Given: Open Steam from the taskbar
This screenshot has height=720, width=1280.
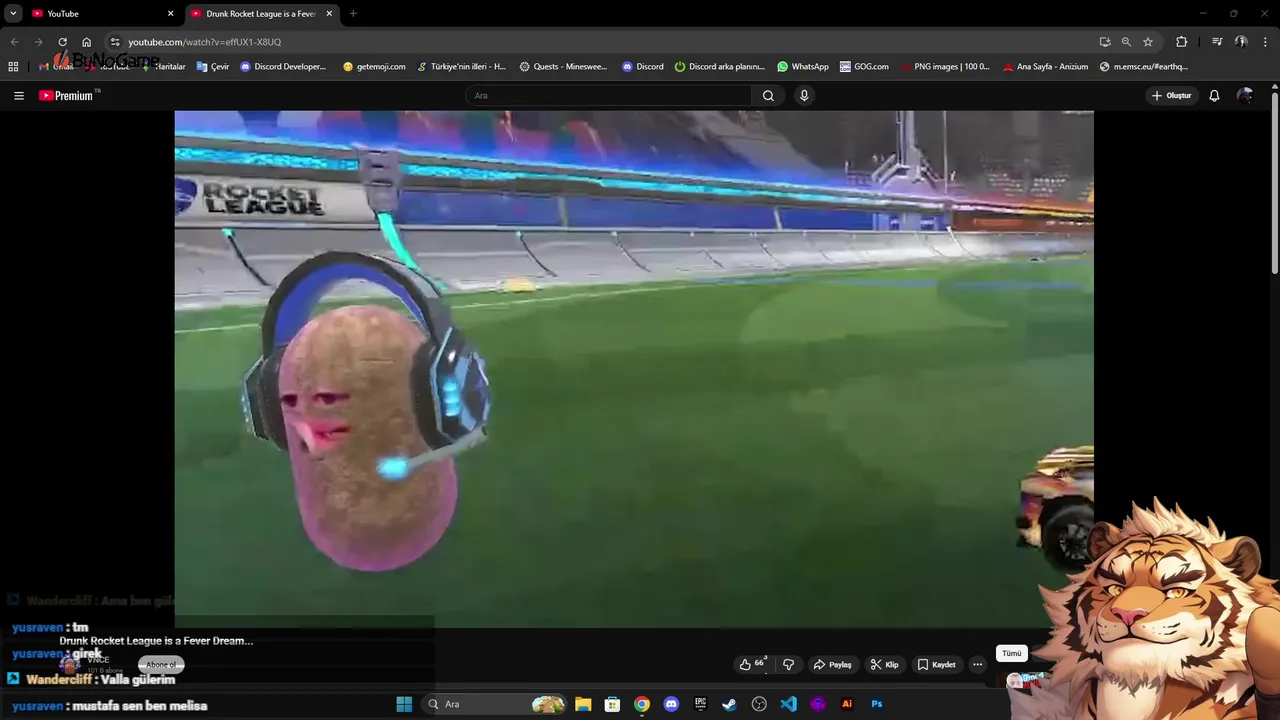Looking at the screenshot, I should click(729, 704).
